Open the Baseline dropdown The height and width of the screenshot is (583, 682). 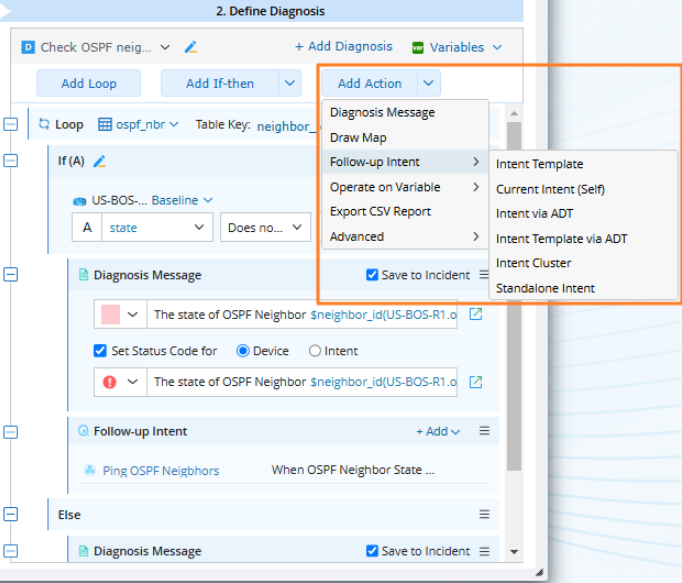coord(208,200)
